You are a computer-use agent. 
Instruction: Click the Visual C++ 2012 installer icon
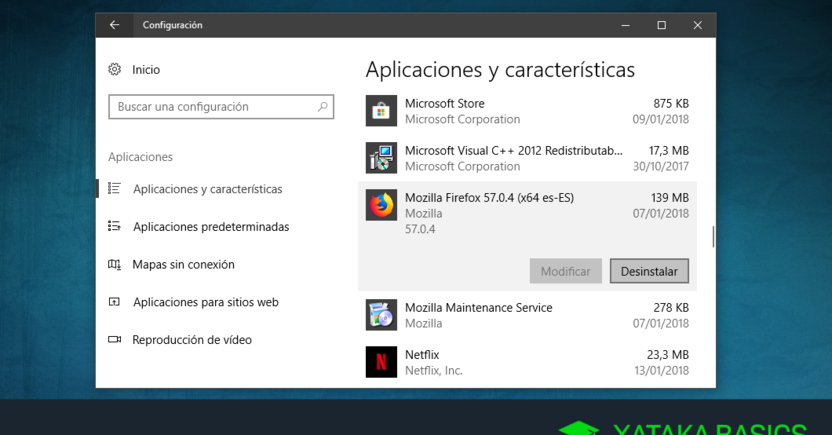381,158
